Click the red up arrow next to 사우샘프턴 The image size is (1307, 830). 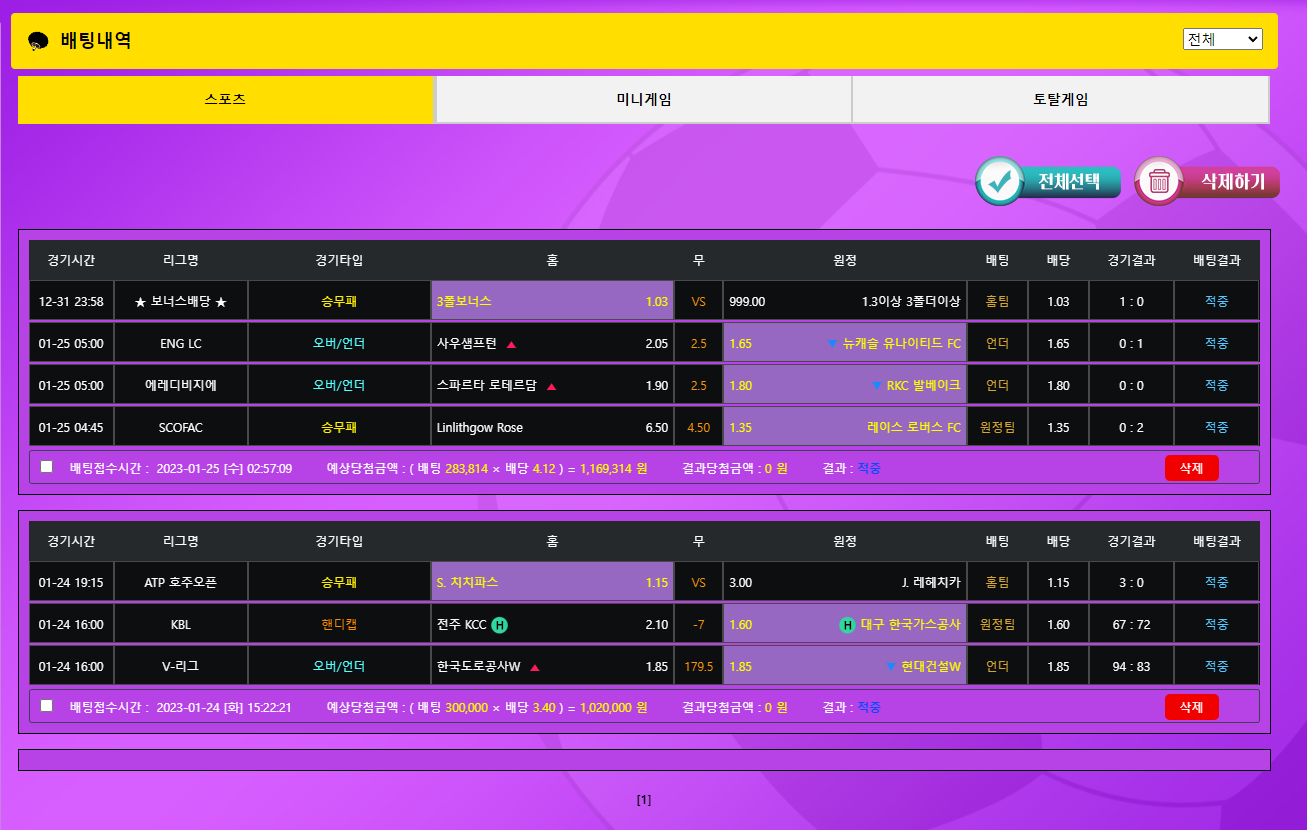pos(511,344)
